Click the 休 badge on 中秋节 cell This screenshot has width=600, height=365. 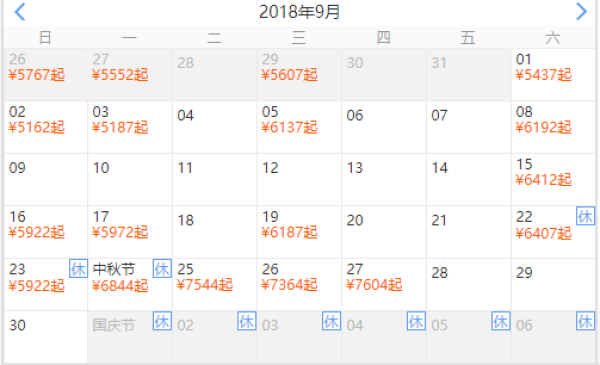point(162,269)
